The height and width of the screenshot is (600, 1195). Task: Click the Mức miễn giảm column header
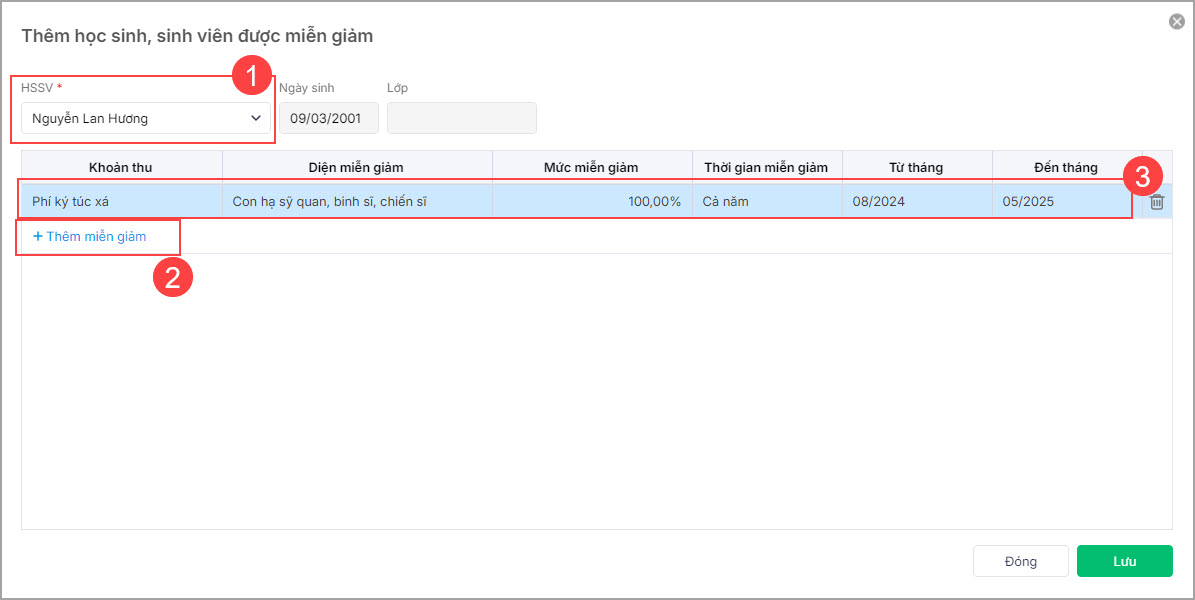click(591, 167)
